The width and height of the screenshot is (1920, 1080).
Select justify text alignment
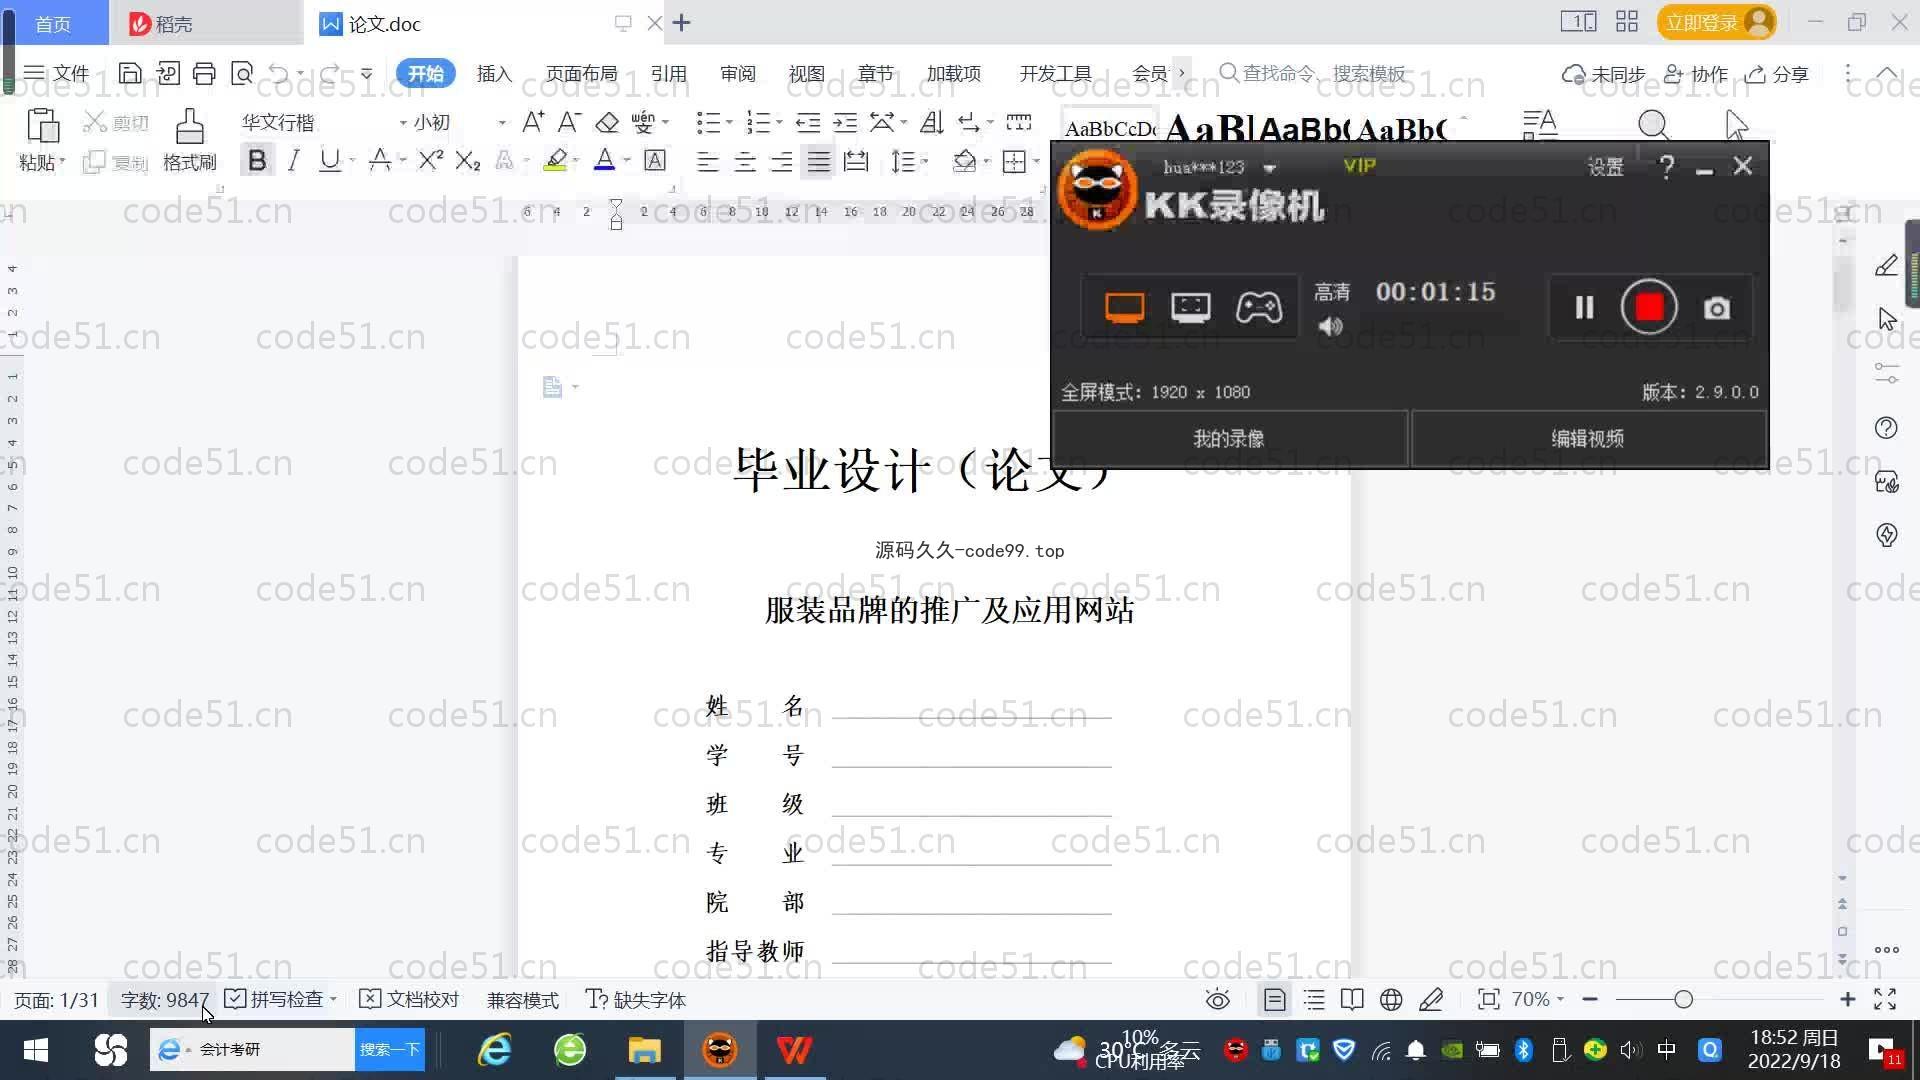(819, 161)
